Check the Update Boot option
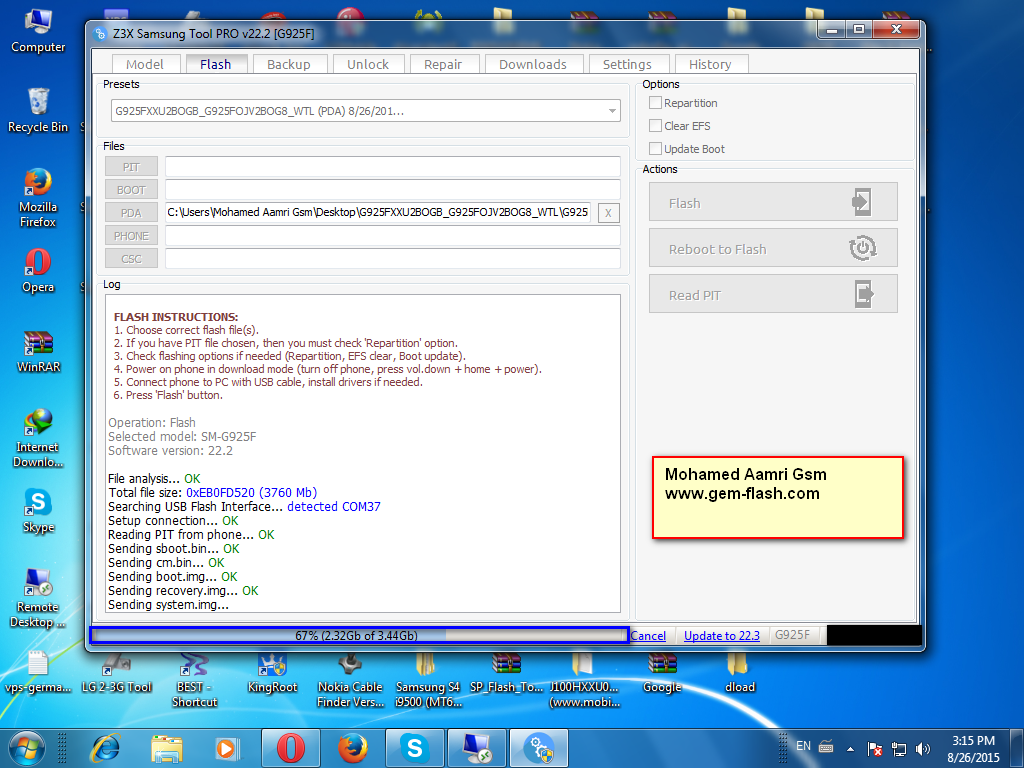The width and height of the screenshot is (1024, 768). [687, 149]
